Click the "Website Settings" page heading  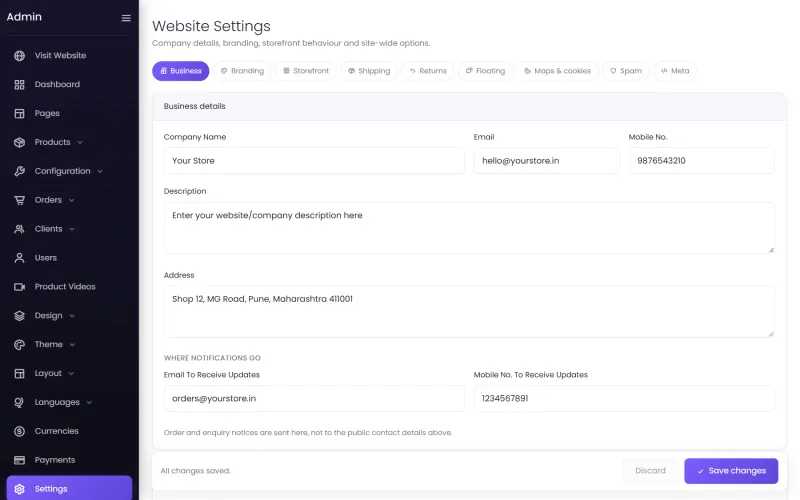(211, 26)
